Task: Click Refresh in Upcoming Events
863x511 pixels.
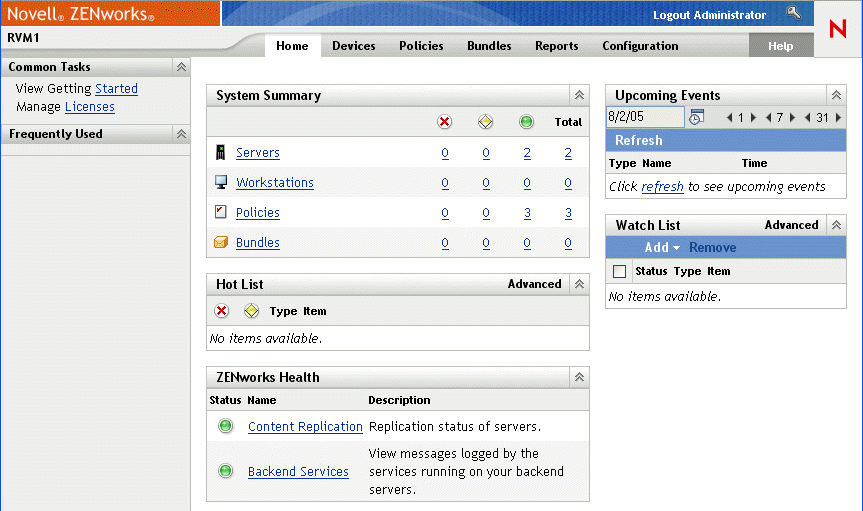Action: tap(638, 140)
